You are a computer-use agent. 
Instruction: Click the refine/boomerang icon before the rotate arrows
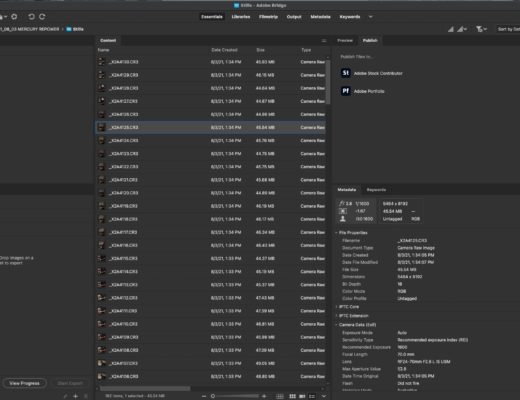click(14, 17)
